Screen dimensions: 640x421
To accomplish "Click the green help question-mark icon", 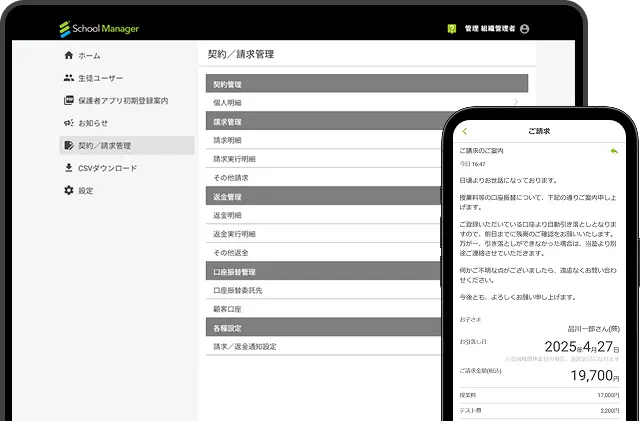I will pyautogui.click(x=452, y=29).
